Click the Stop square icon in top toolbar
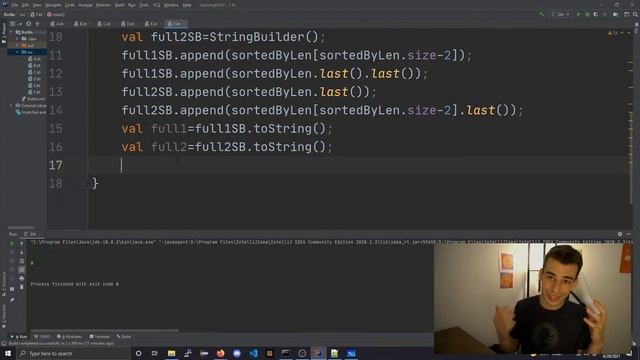Image resolution: width=640 pixels, height=360 pixels. point(605,14)
